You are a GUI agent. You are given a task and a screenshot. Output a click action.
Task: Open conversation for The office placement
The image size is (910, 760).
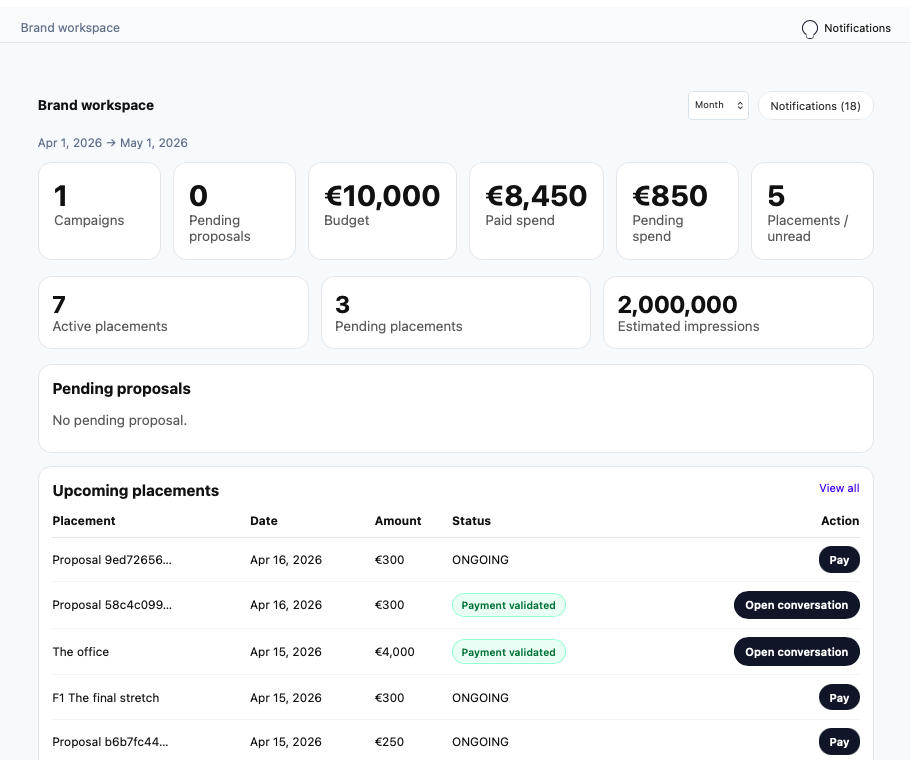pyautogui.click(x=796, y=652)
